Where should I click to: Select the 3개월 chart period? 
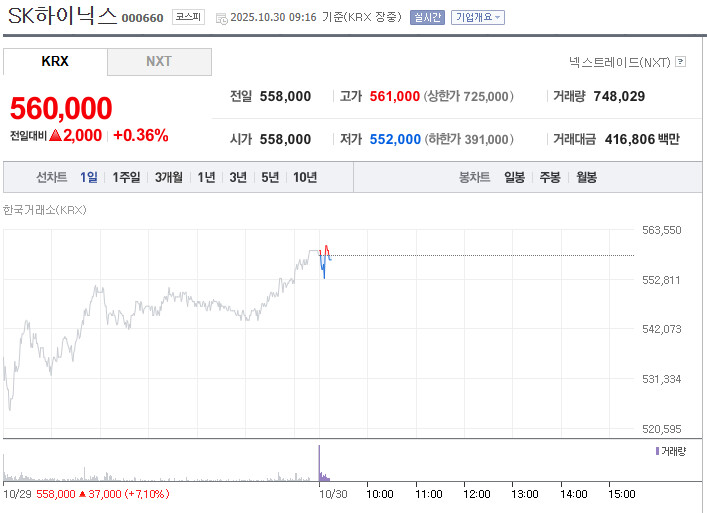tap(169, 177)
